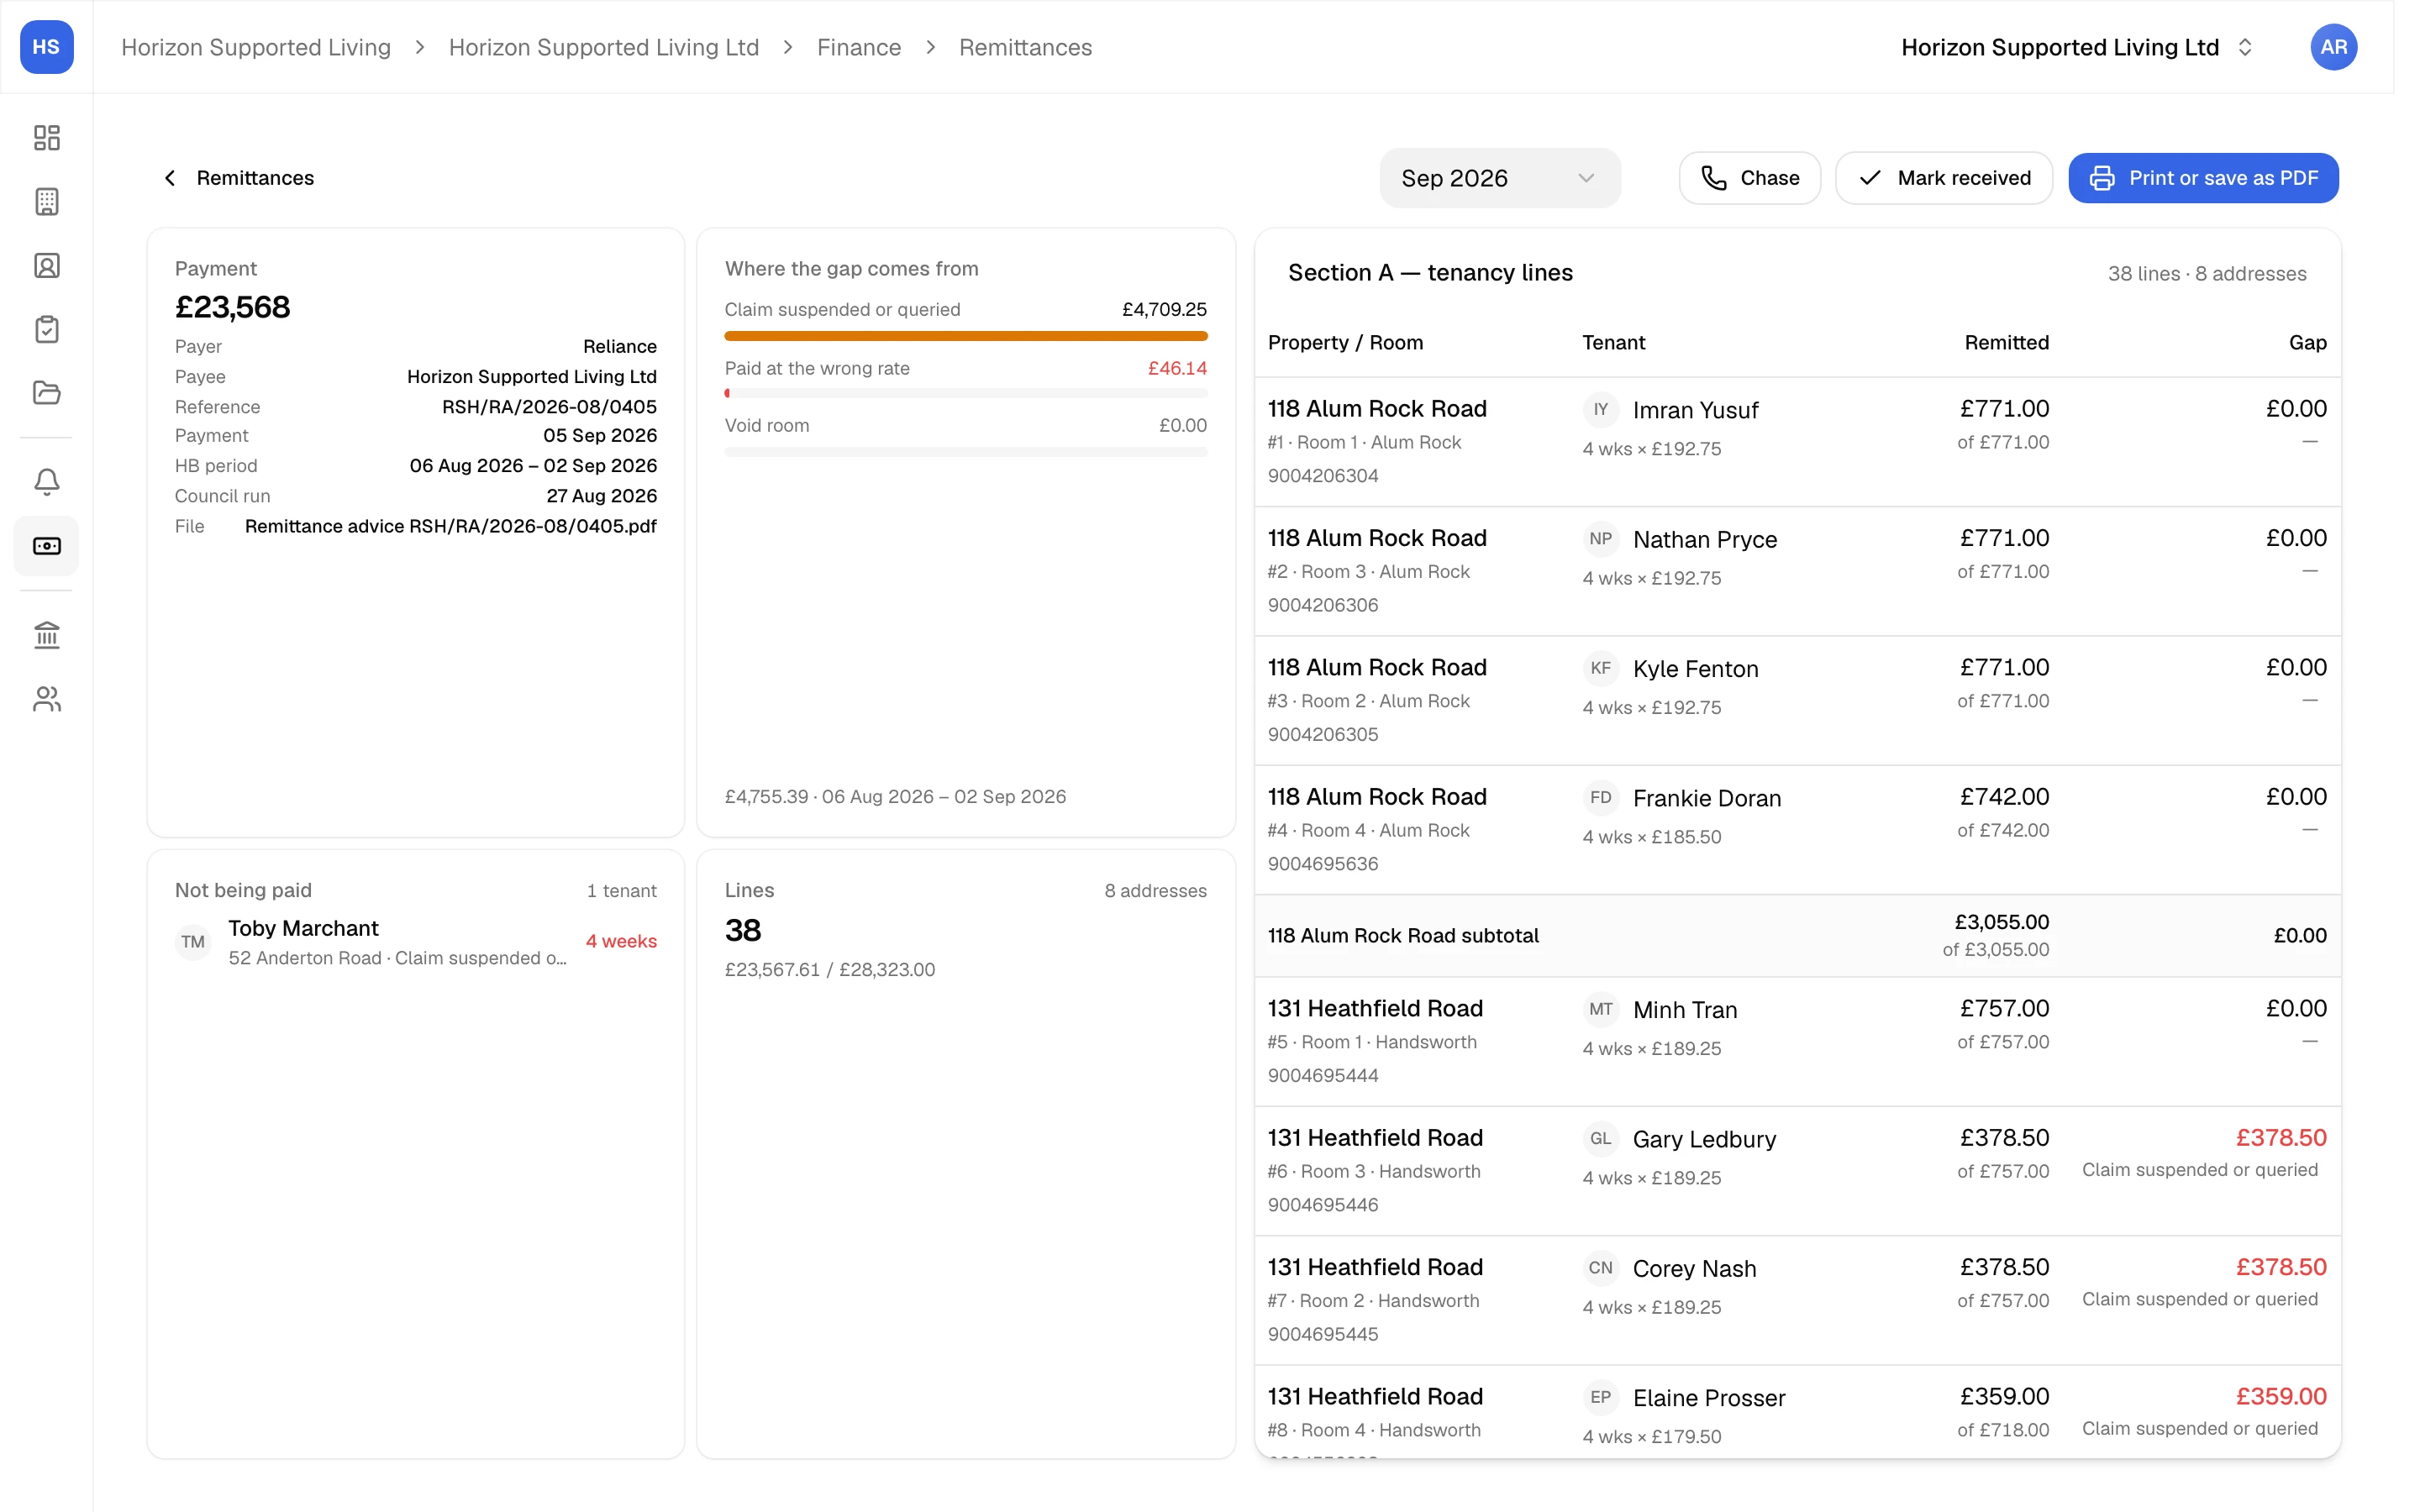Click the Chase button
This screenshot has width=2420, height=1512.
tap(1749, 178)
